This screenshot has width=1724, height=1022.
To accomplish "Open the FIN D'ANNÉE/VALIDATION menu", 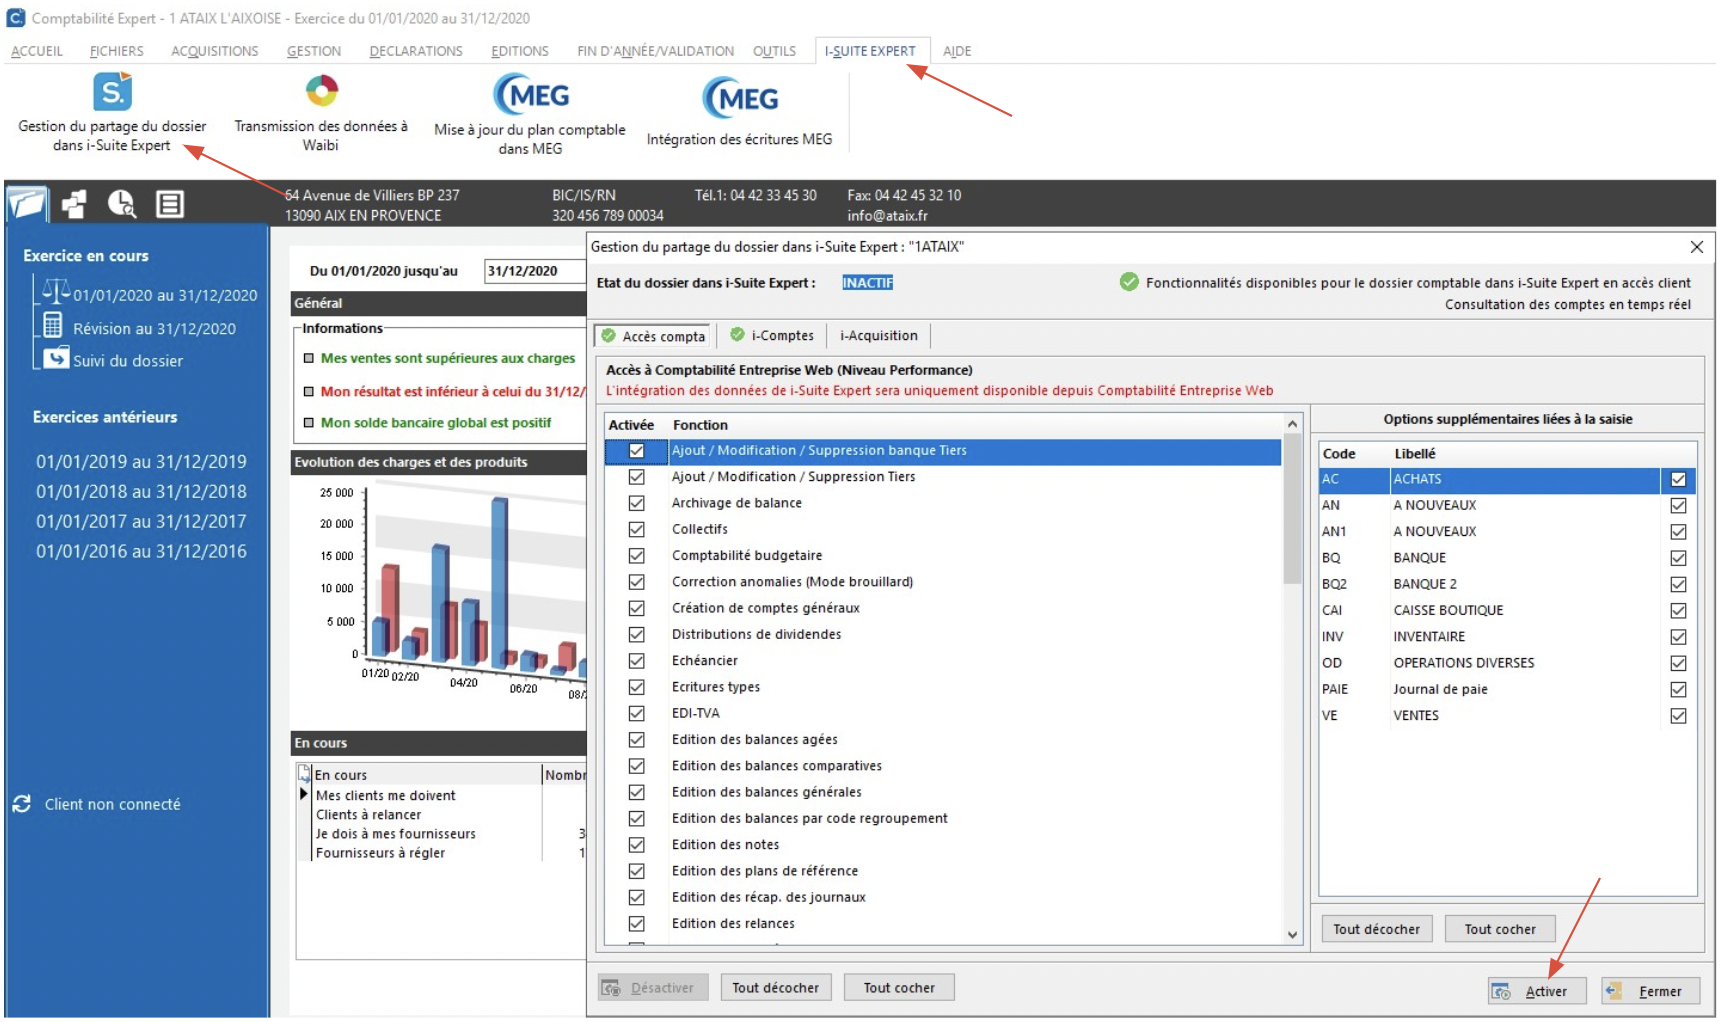I will click(x=655, y=51).
